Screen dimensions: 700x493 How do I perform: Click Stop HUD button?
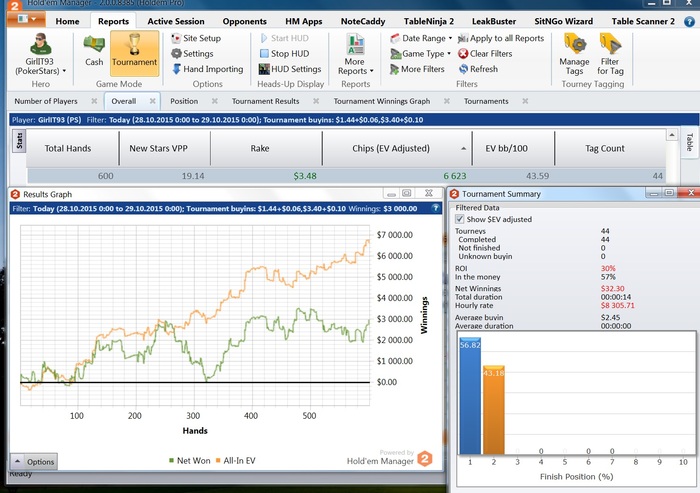[x=284, y=54]
